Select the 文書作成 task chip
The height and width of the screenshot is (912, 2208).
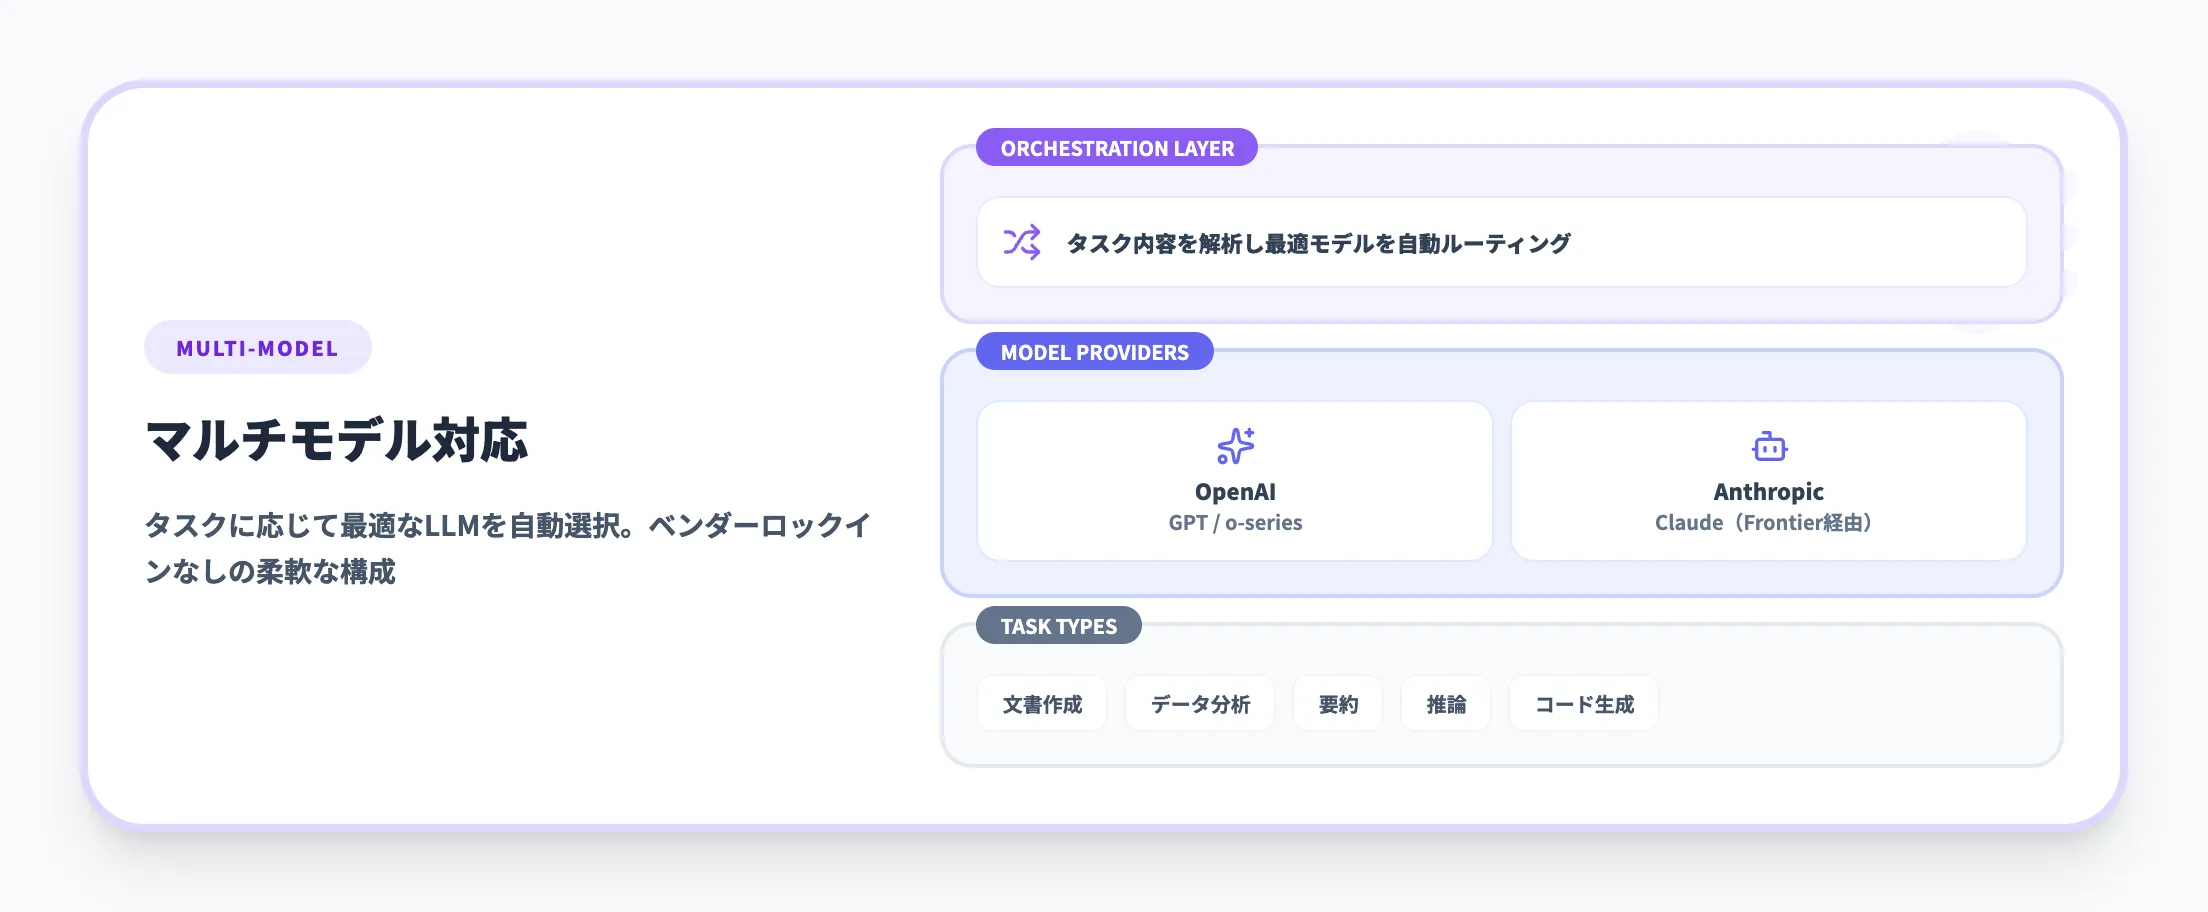coord(1042,704)
